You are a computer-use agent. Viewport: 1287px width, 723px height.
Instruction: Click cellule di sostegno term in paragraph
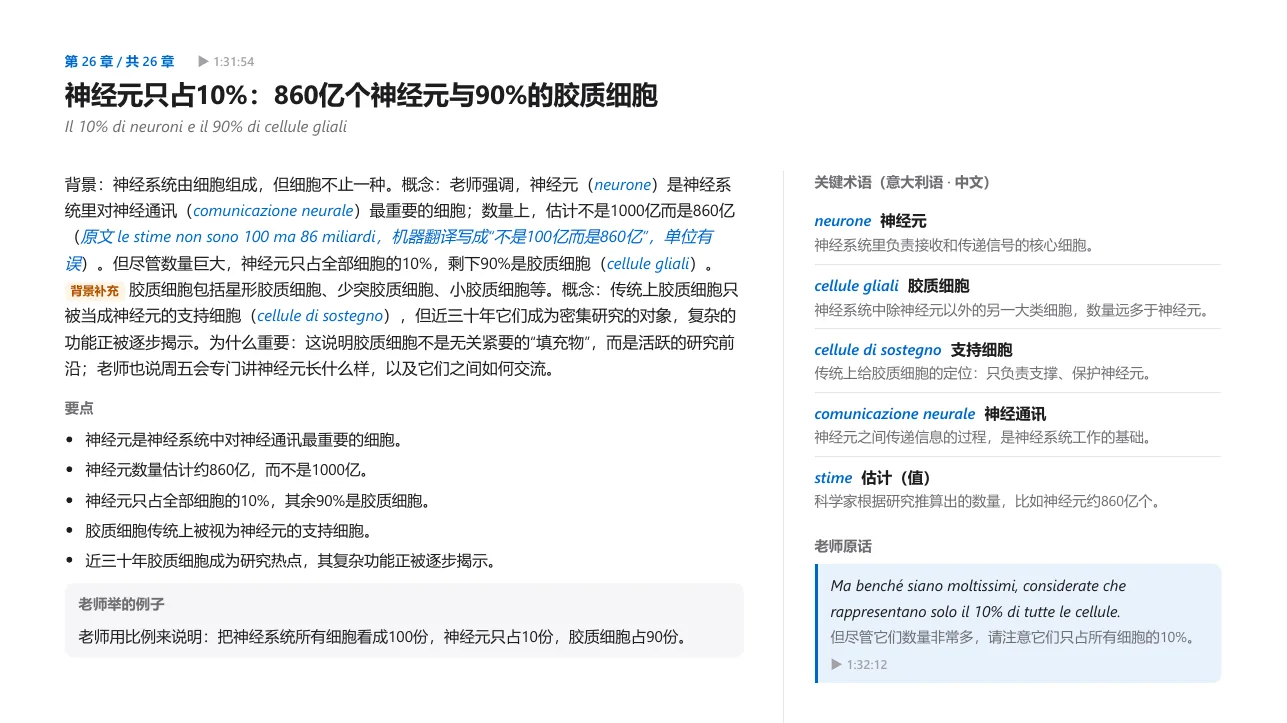[x=321, y=316]
